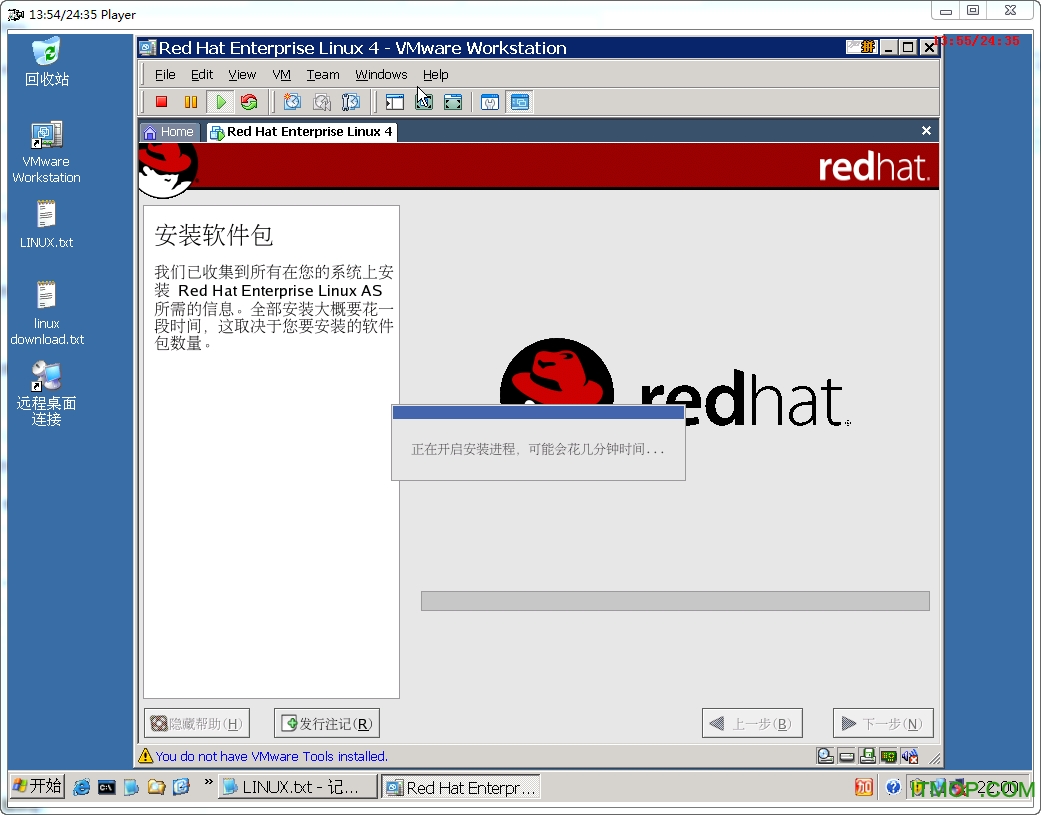Power on the VM using green play
The image size is (1041, 815).
coord(220,102)
